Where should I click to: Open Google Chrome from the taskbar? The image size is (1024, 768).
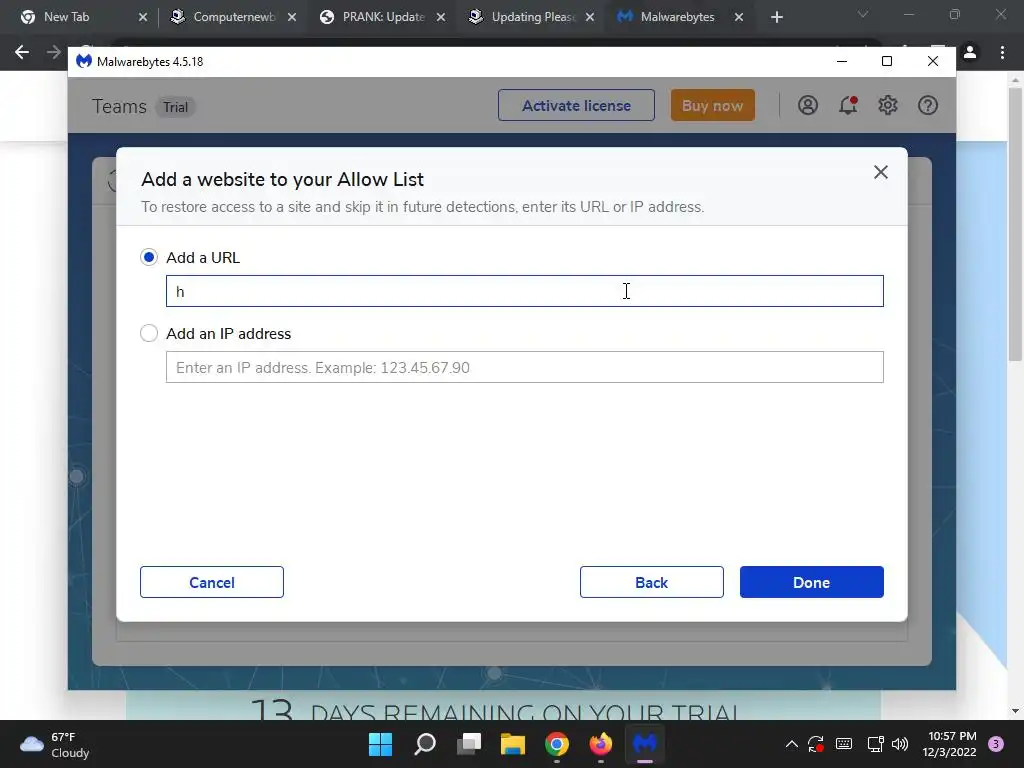click(557, 744)
